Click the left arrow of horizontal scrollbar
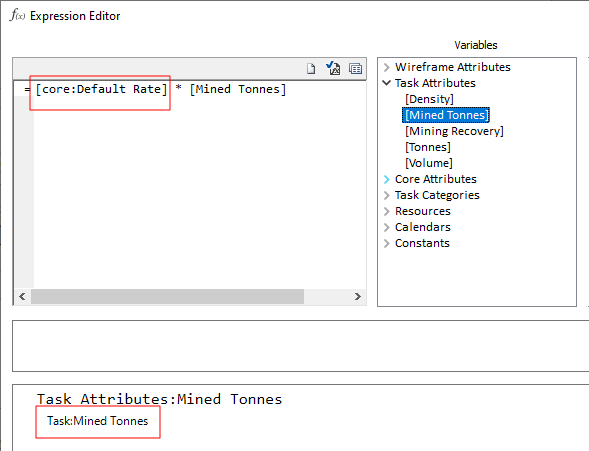Viewport: 589px width, 451px height. (22, 297)
